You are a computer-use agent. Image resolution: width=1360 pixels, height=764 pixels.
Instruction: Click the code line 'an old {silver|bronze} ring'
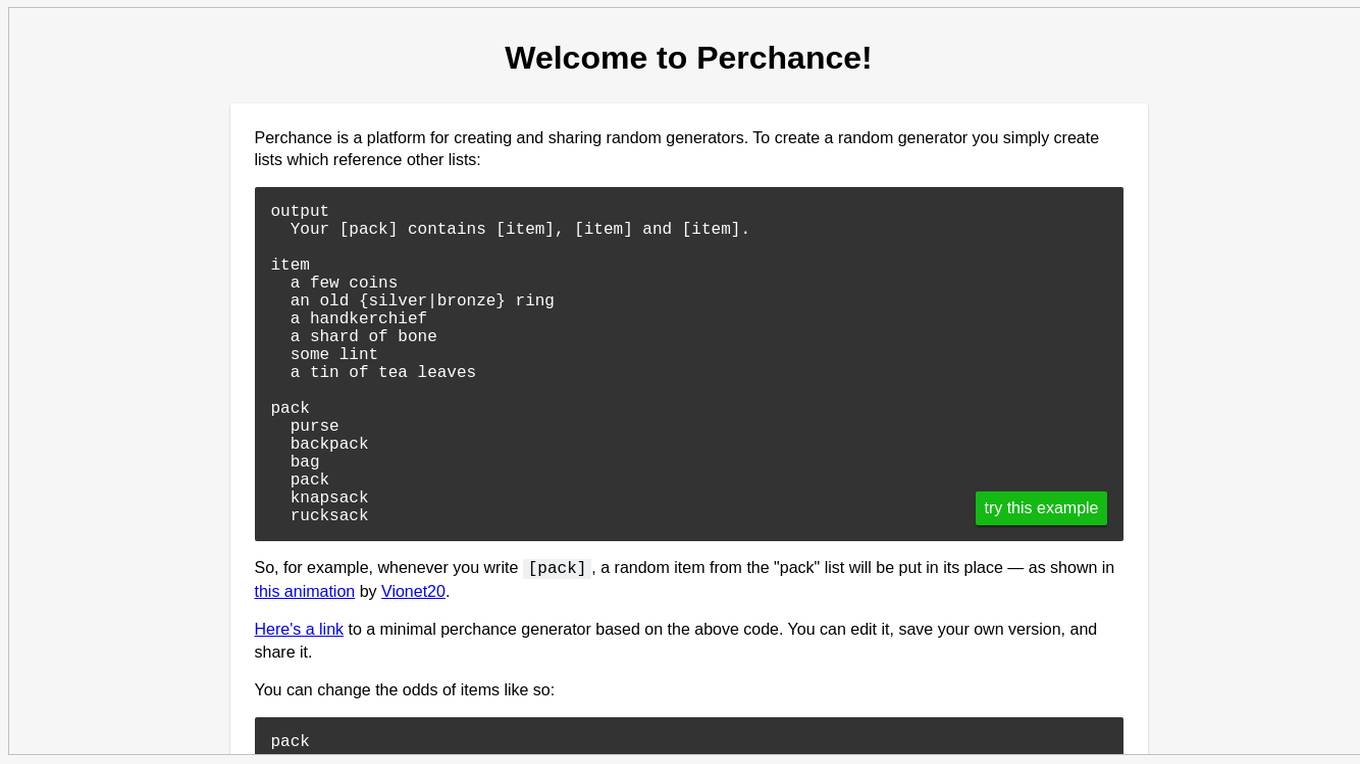[422, 301]
